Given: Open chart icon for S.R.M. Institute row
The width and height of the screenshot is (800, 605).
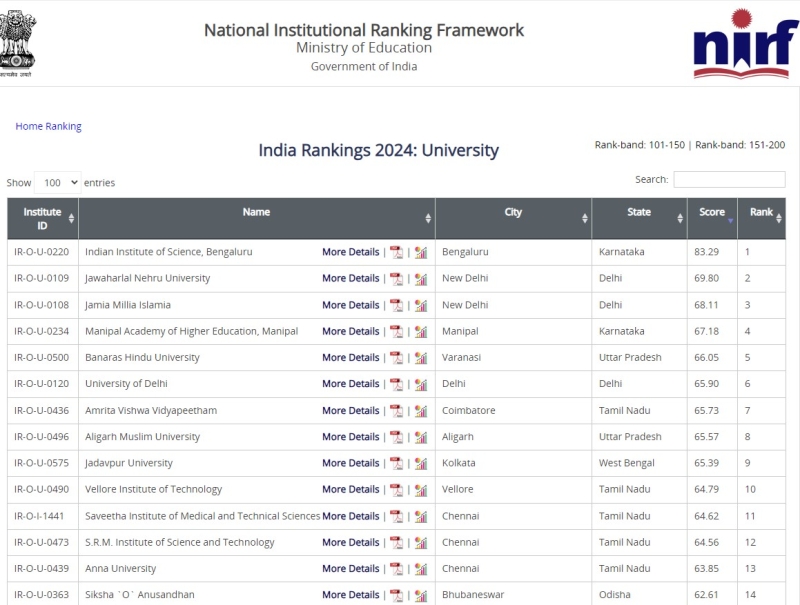Looking at the screenshot, I should pyautogui.click(x=421, y=543).
